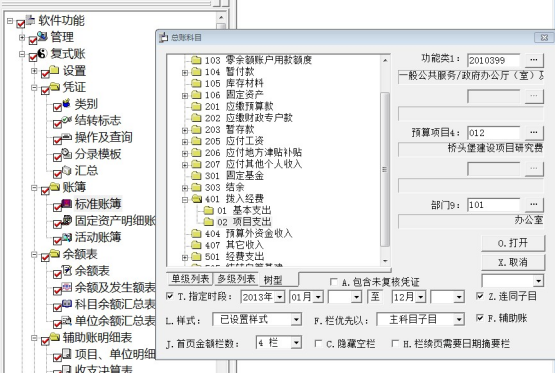Click the 管理 node icon
This screenshot has width=556, height=373.
point(43,36)
